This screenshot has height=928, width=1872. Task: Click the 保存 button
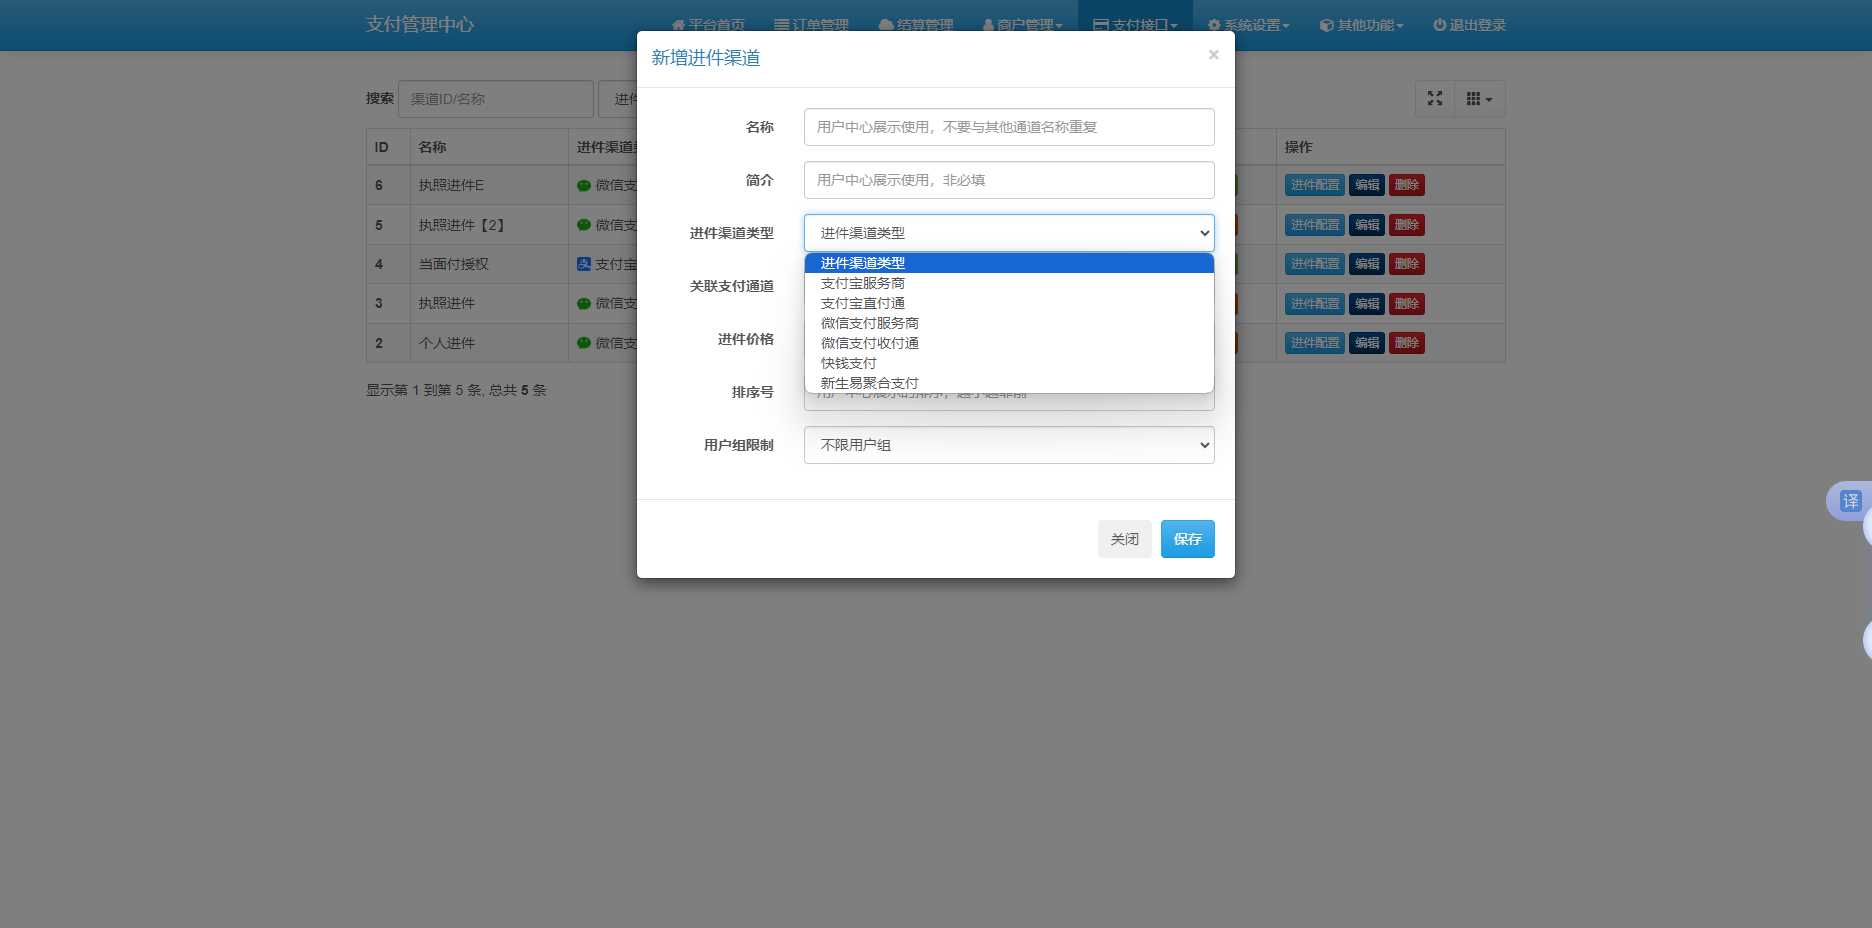(1187, 539)
